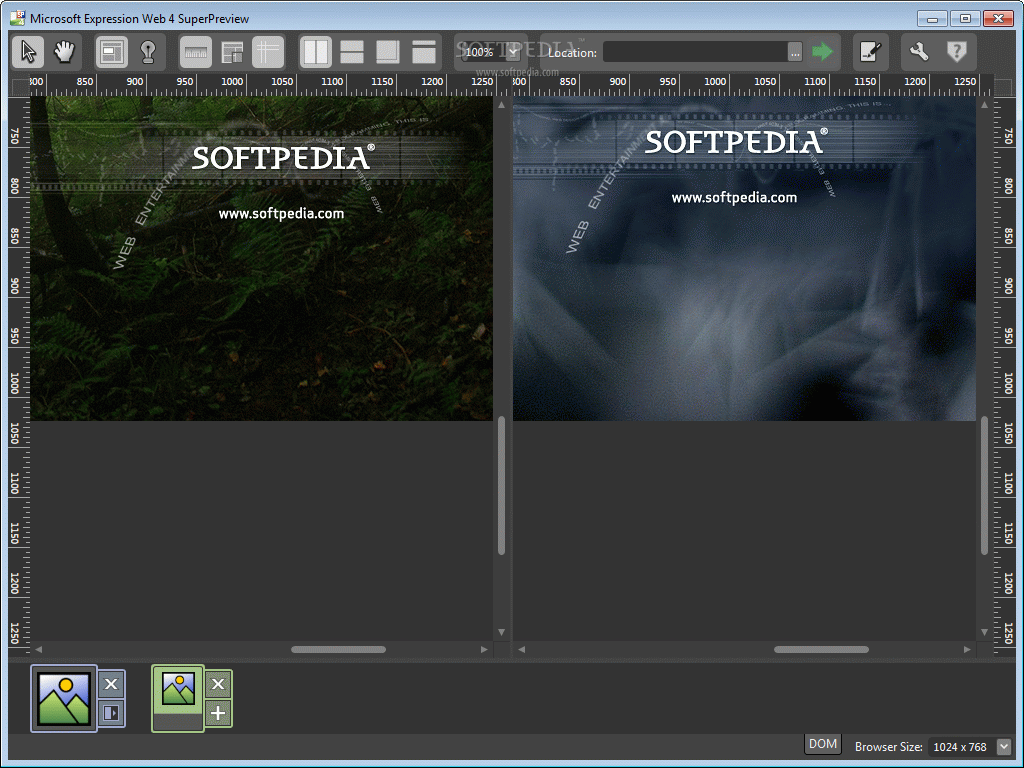Open the Browser Size dropdown
Screen dimensions: 1024x768
click(x=1004, y=746)
